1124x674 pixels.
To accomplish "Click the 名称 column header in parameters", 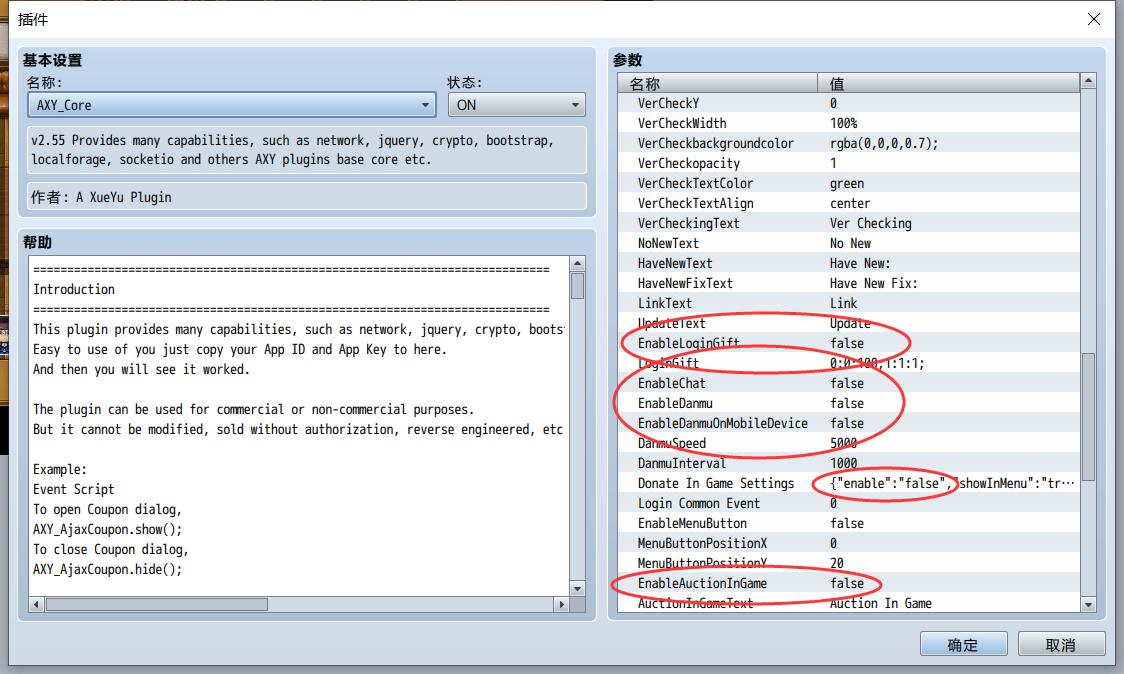I will [718, 83].
